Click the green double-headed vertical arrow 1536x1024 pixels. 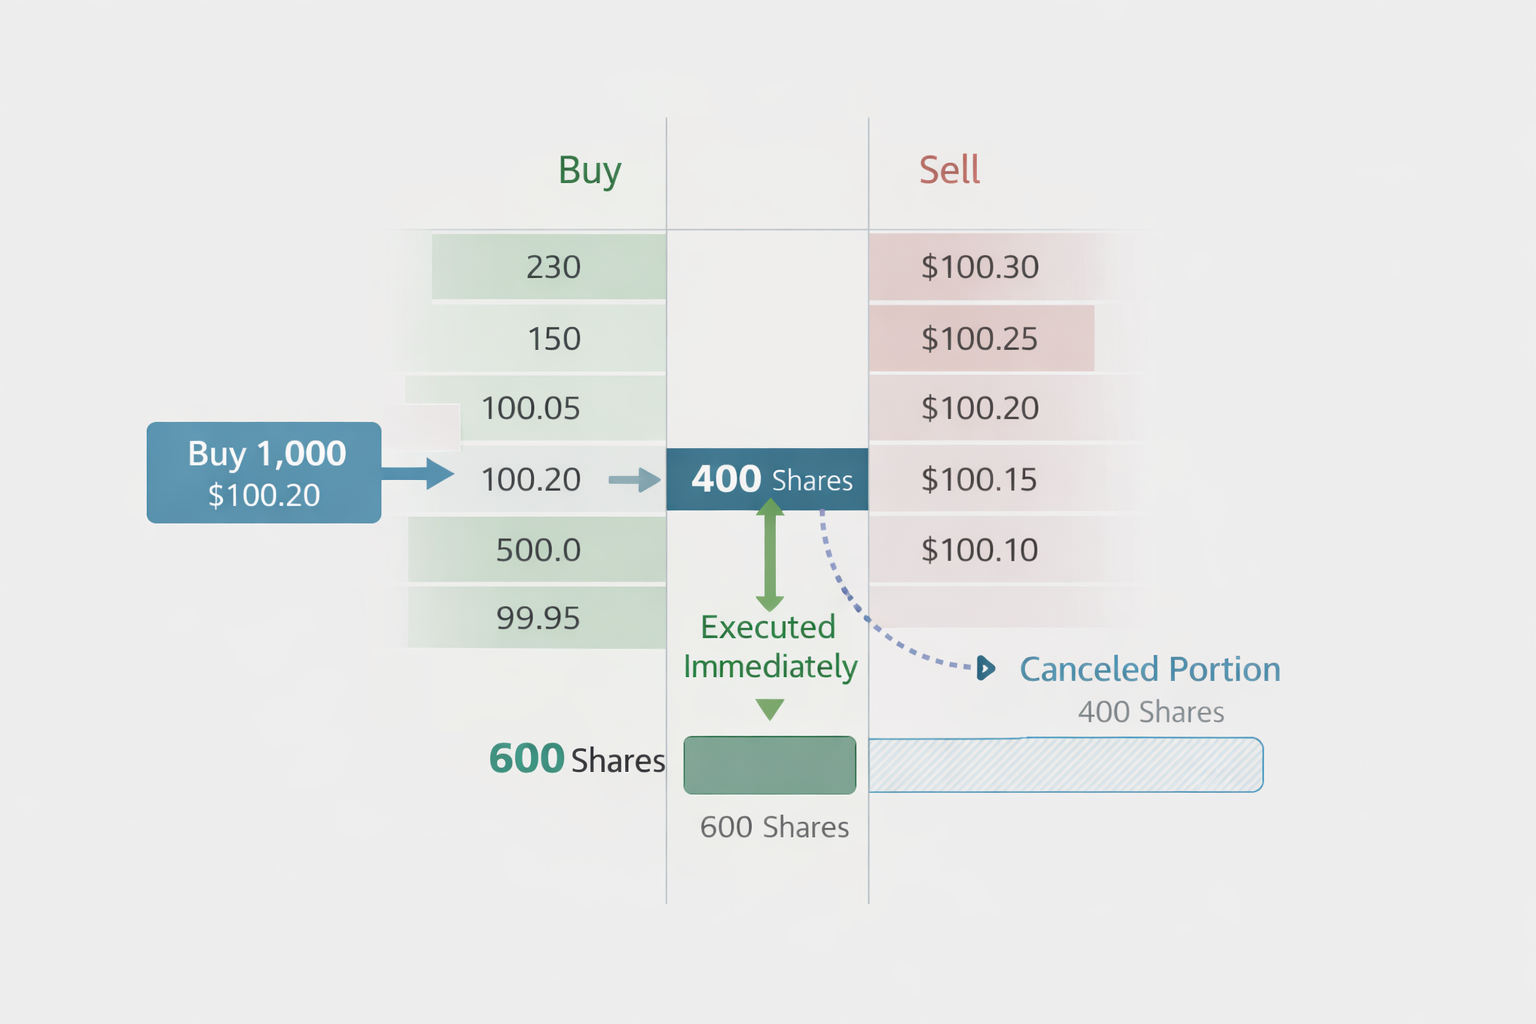[769, 555]
